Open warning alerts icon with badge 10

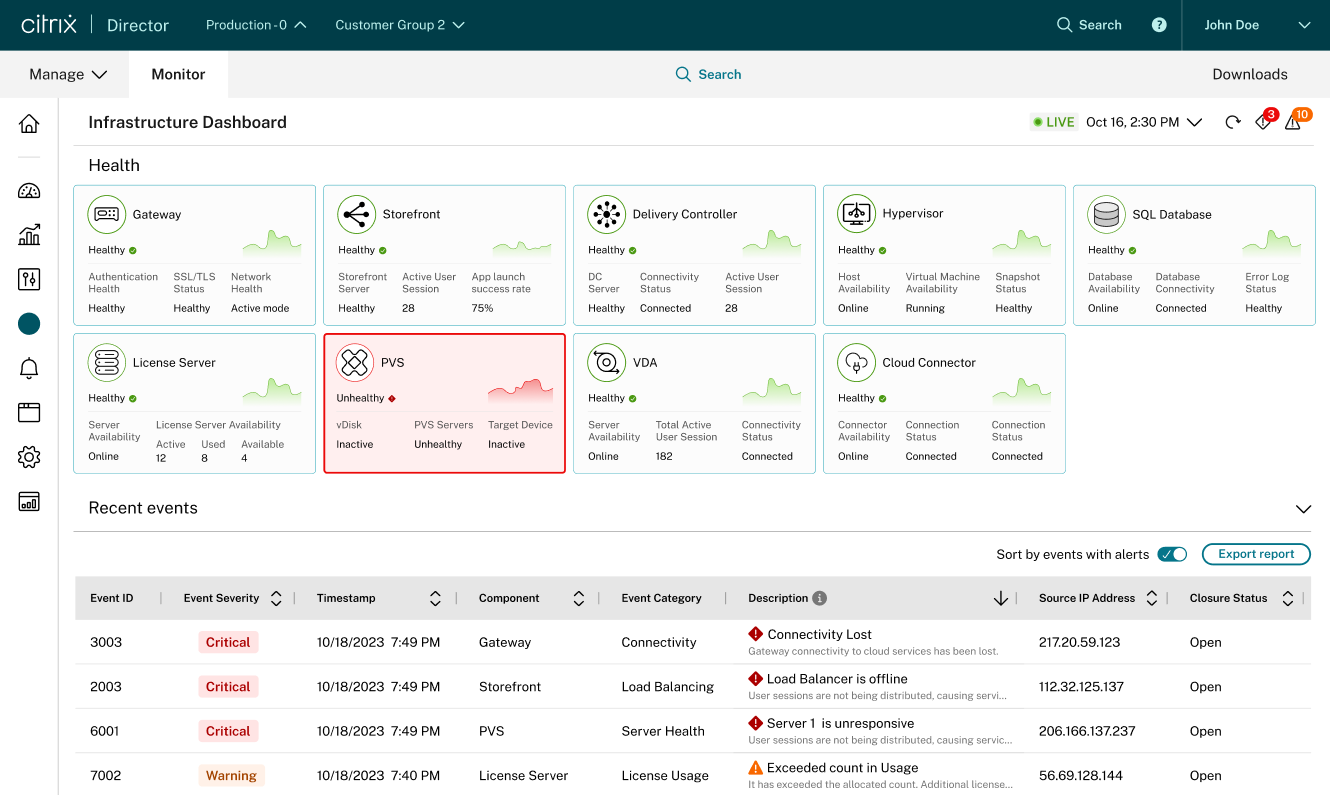1294,123
